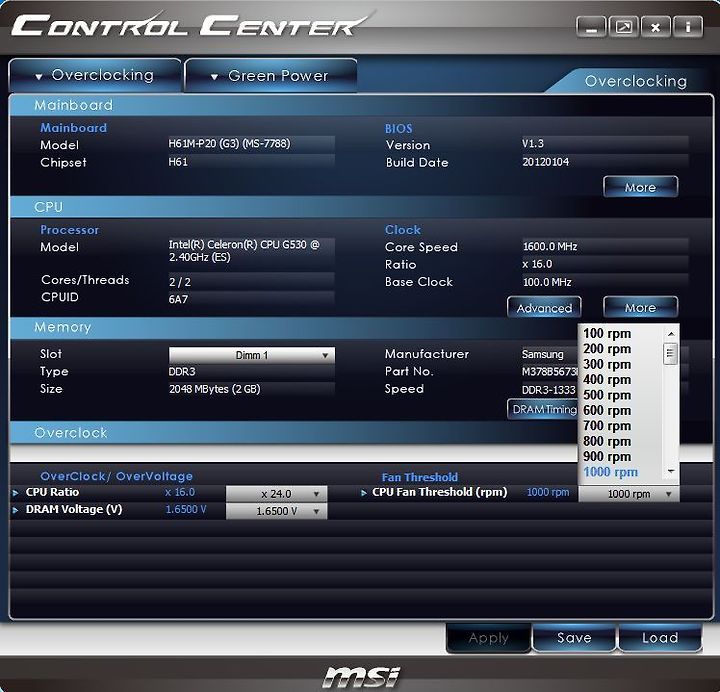Select 700 rpm from the list
Viewport: 720px width, 692px height.
(607, 426)
